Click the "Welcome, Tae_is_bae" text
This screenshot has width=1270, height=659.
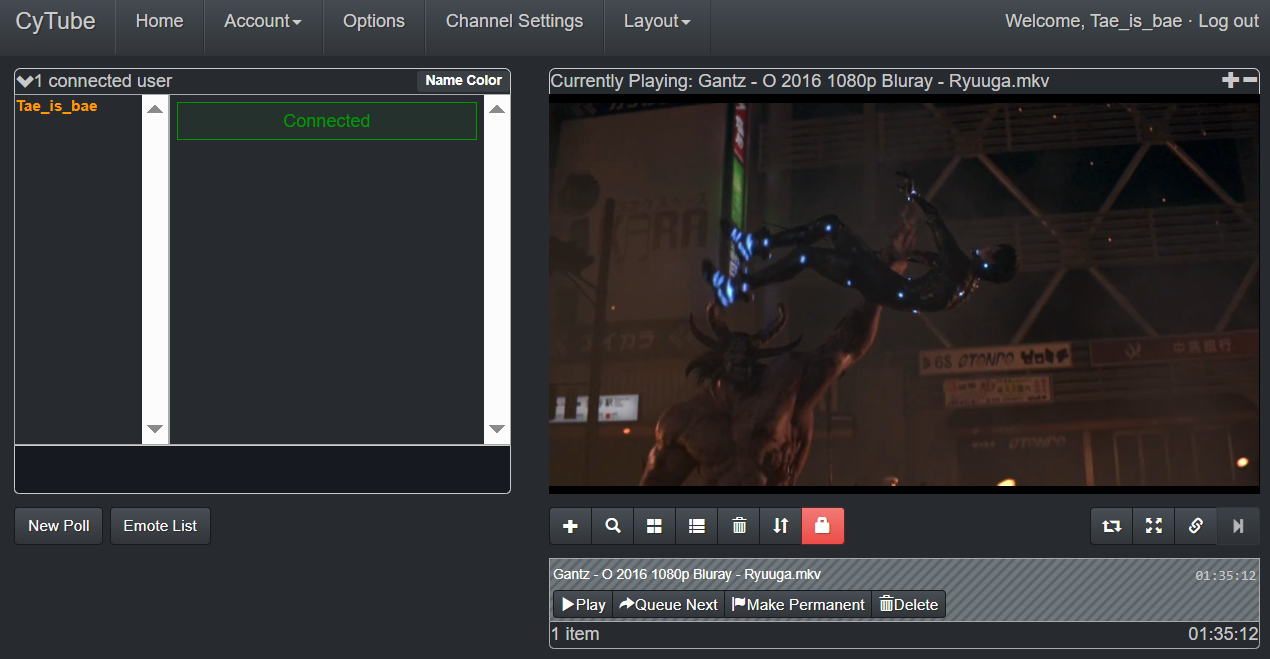1093,21
